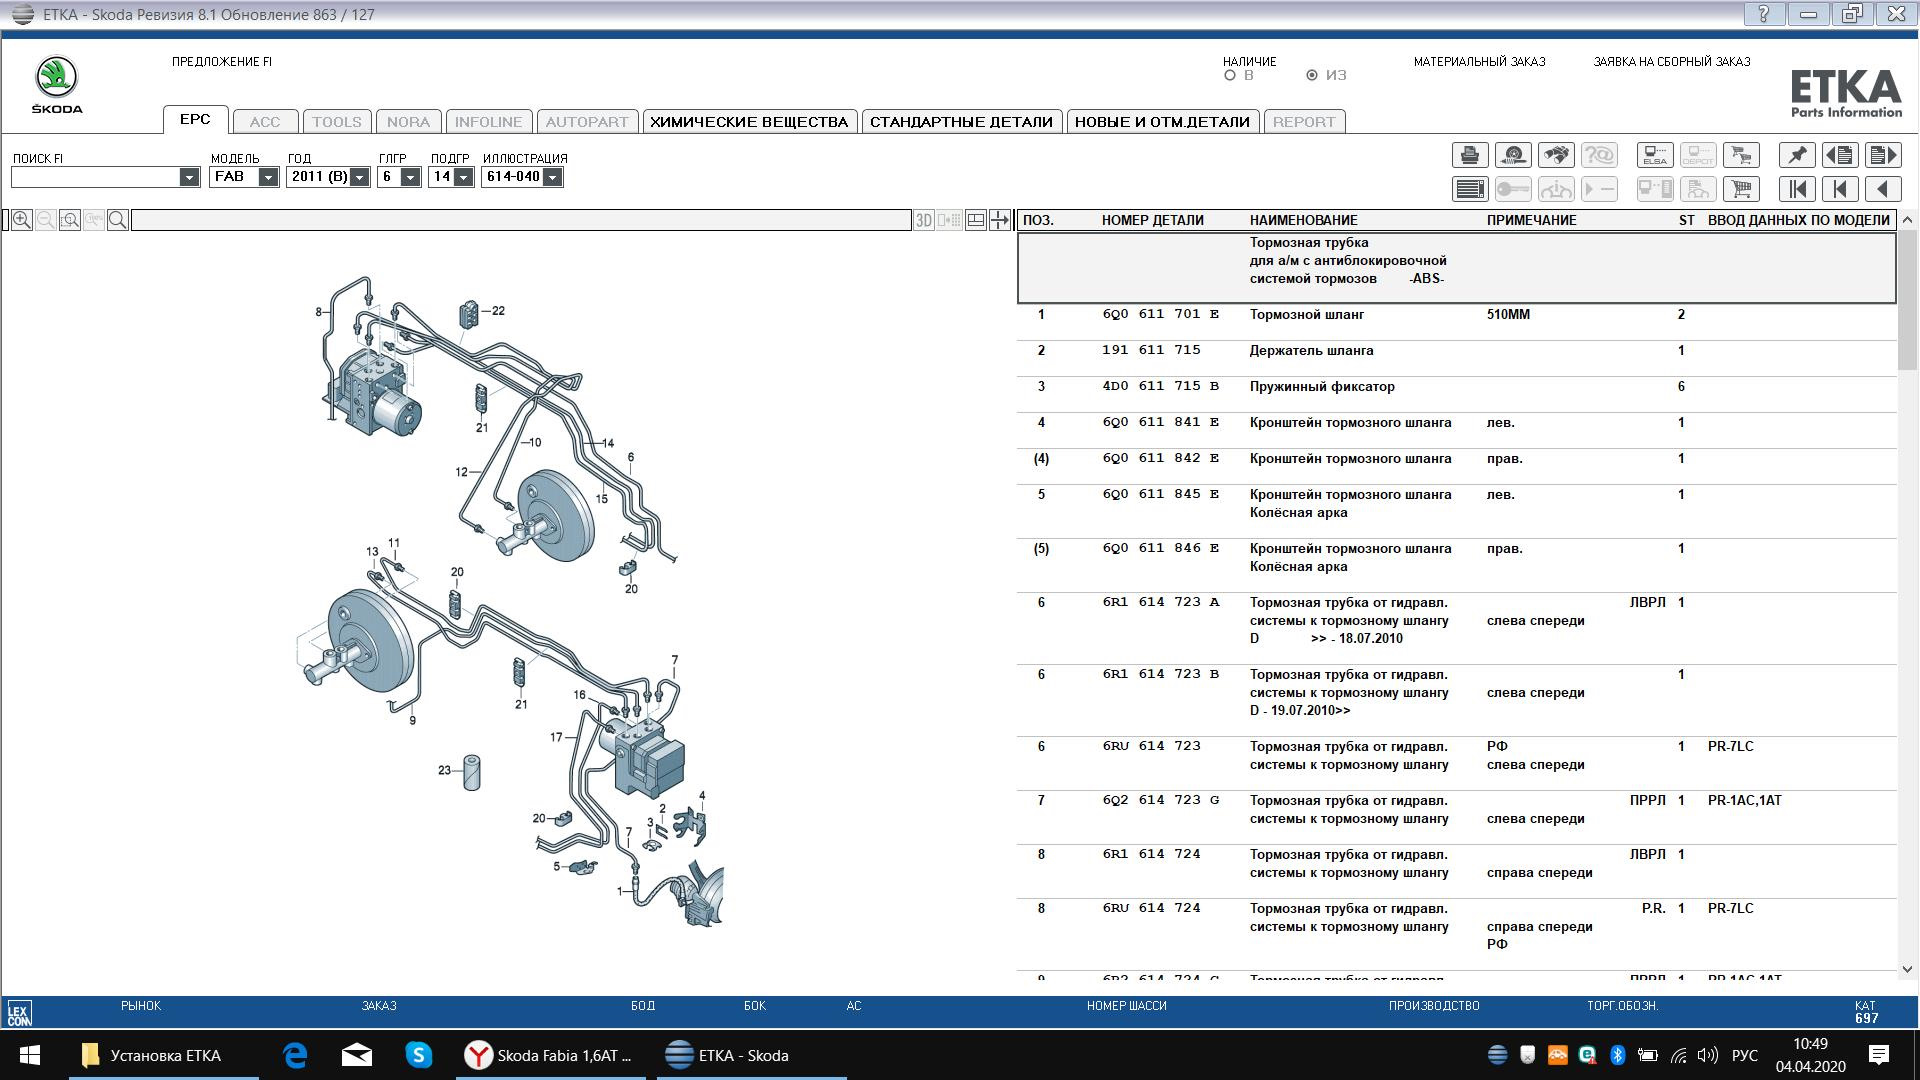This screenshot has width=1920, height=1080.
Task: Open Skoda Fabia Yandex browser taskbar item
Action: 550,1055
